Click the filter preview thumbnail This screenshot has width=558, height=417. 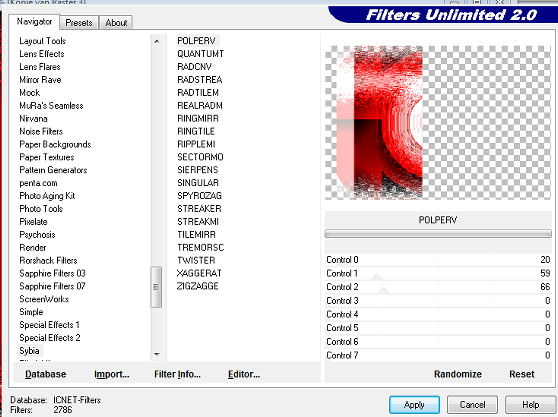[x=438, y=122]
